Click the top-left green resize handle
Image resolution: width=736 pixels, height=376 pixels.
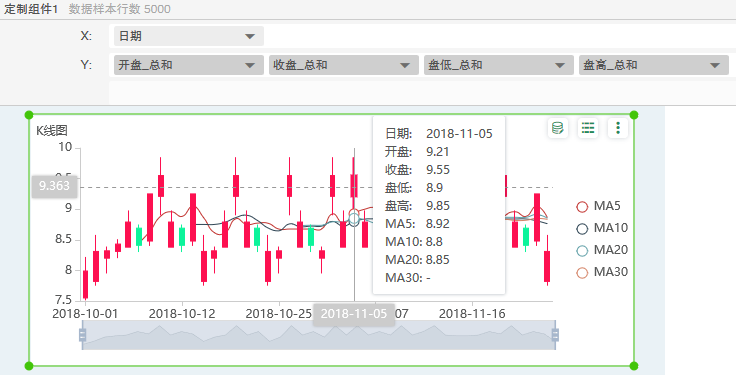point(29,115)
